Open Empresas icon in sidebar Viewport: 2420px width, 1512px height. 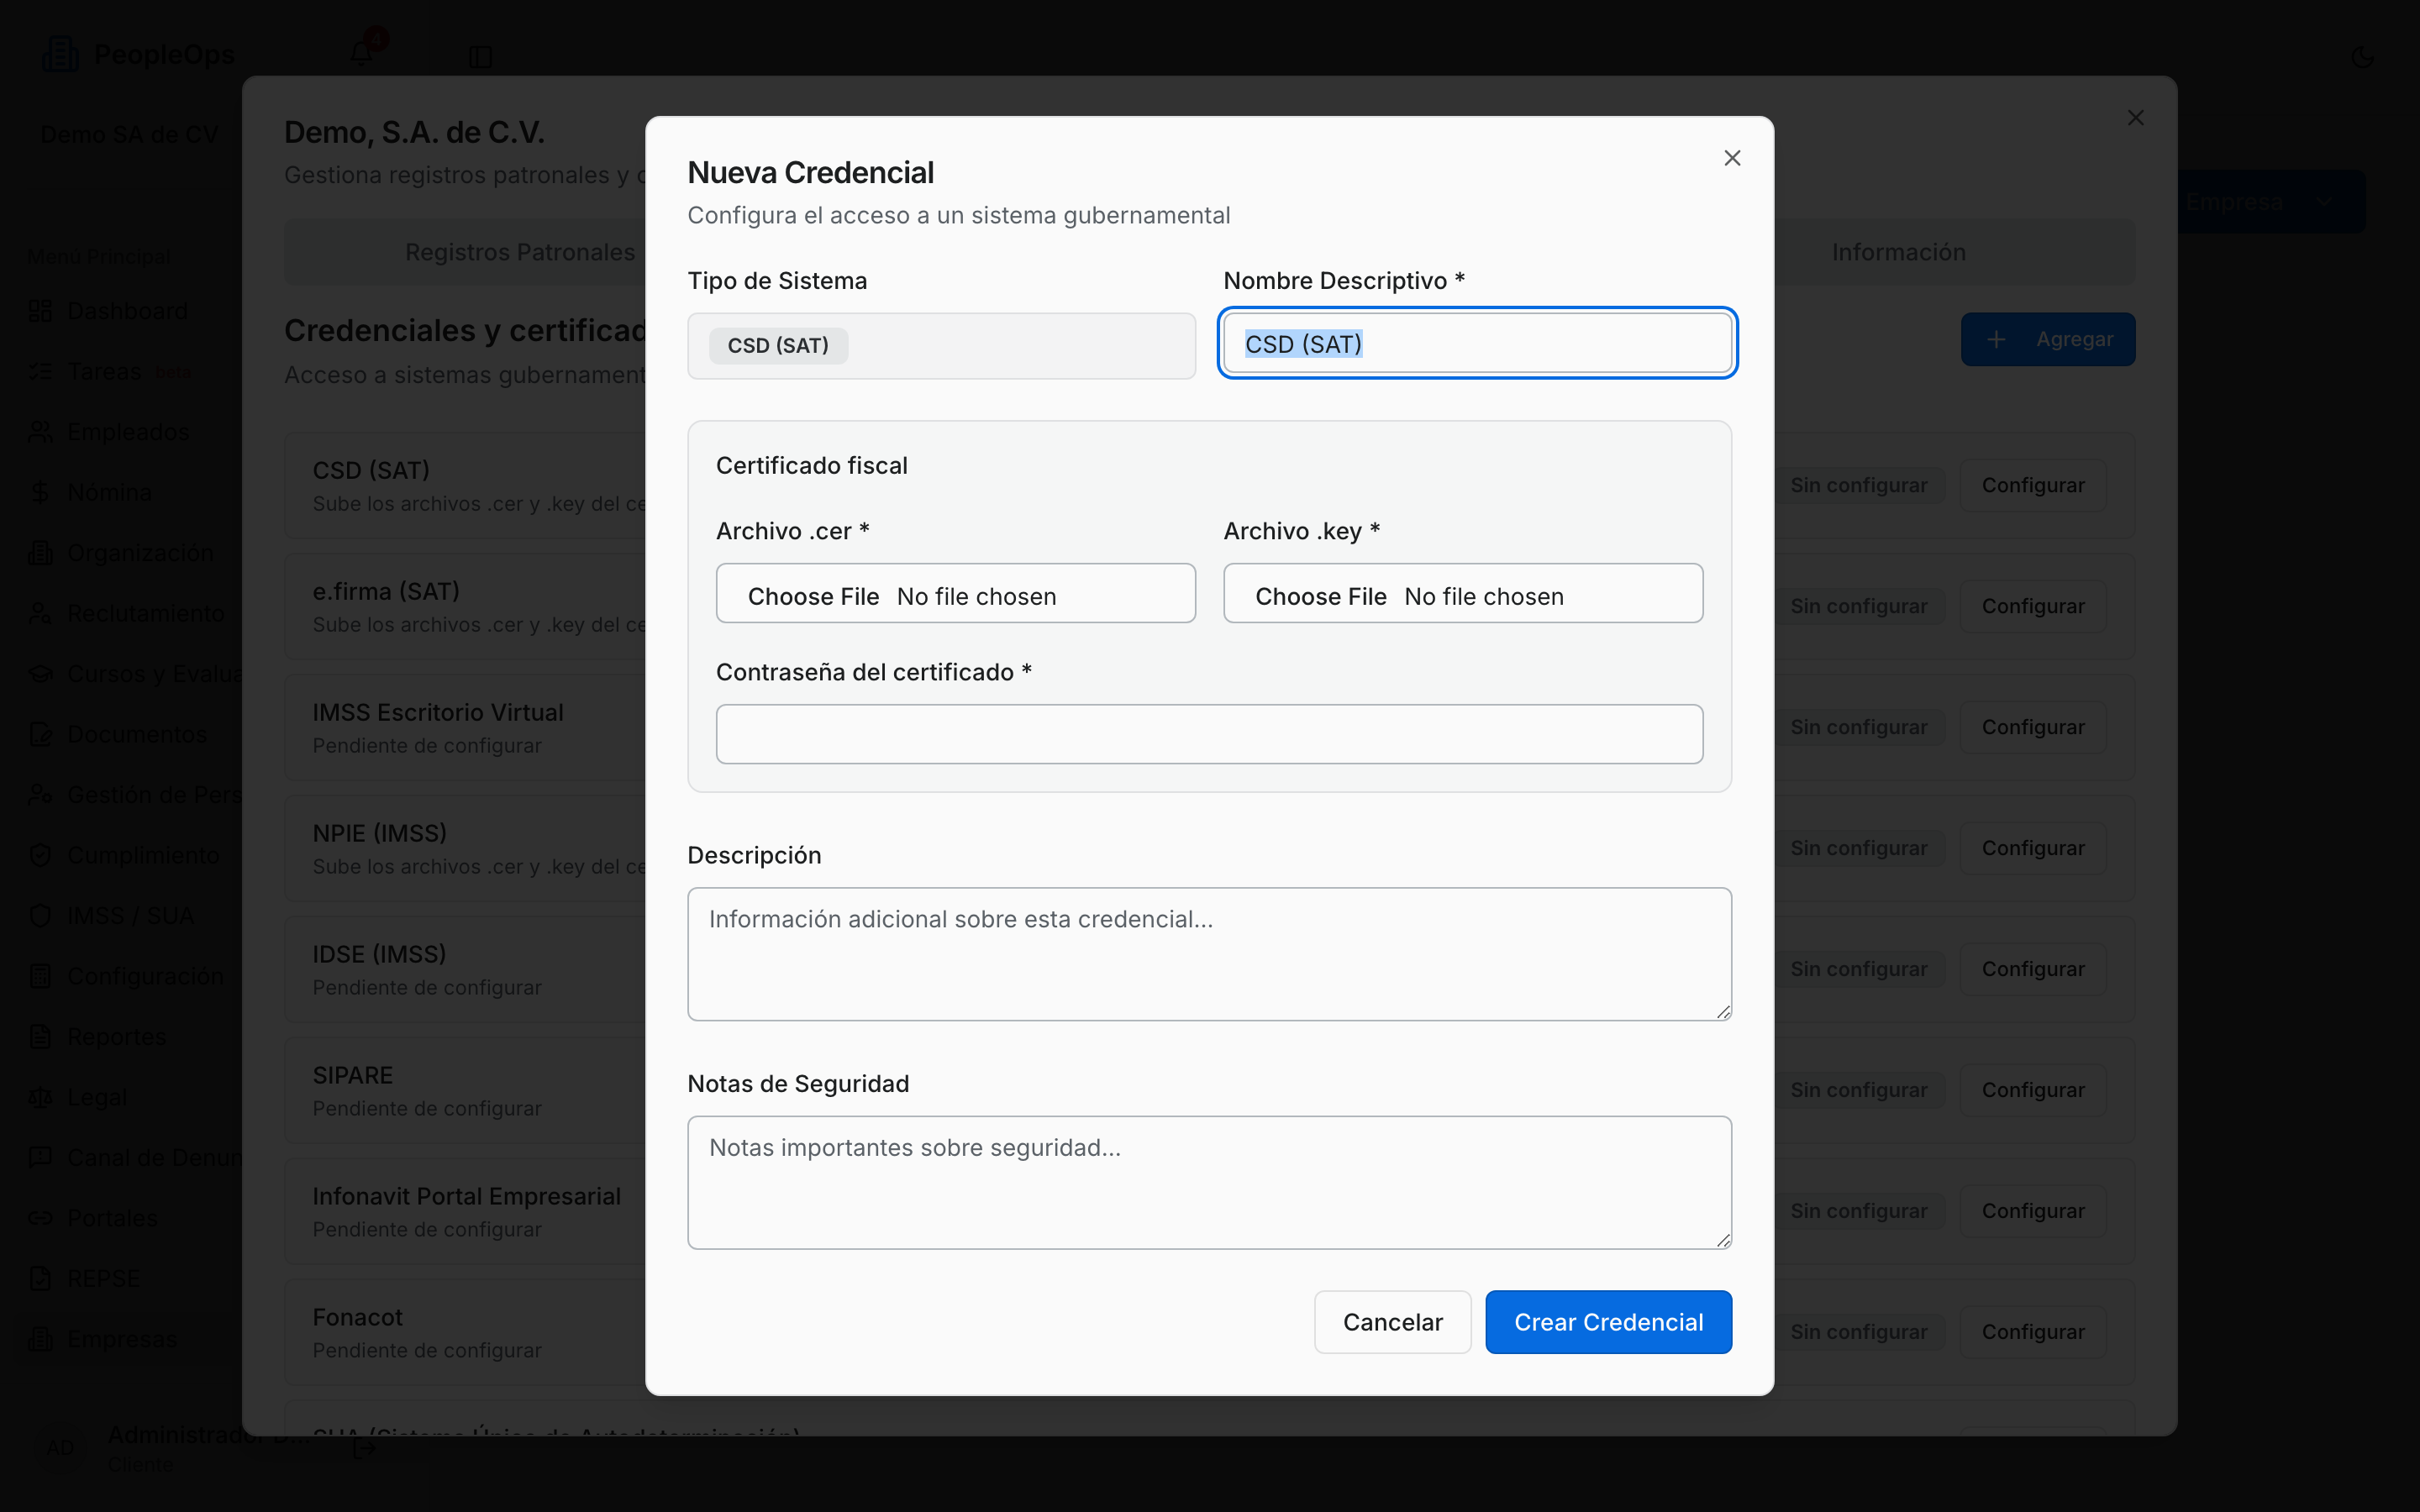click(x=40, y=1339)
